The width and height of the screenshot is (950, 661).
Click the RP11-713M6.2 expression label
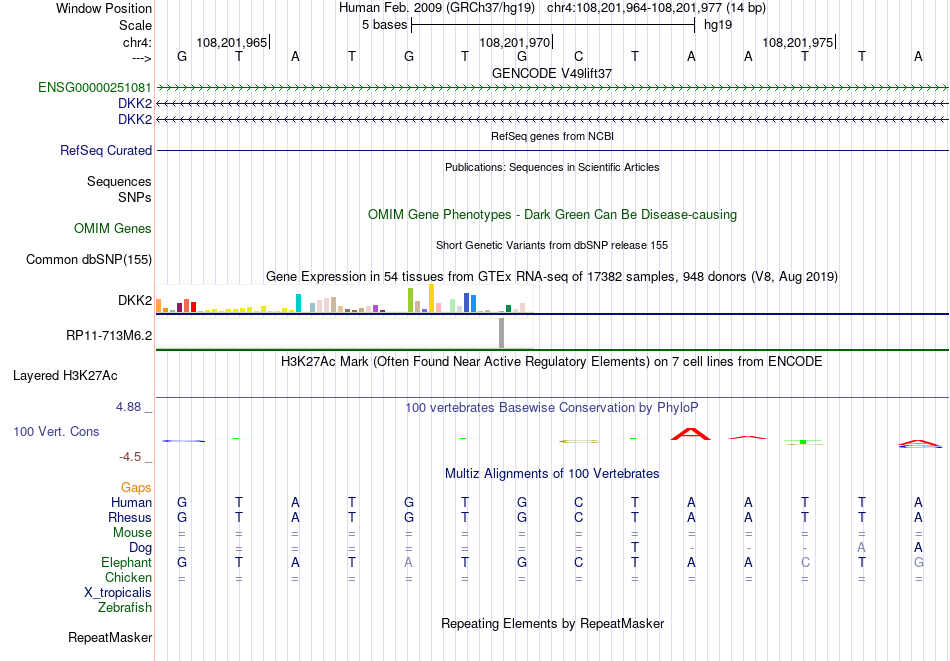click(109, 335)
